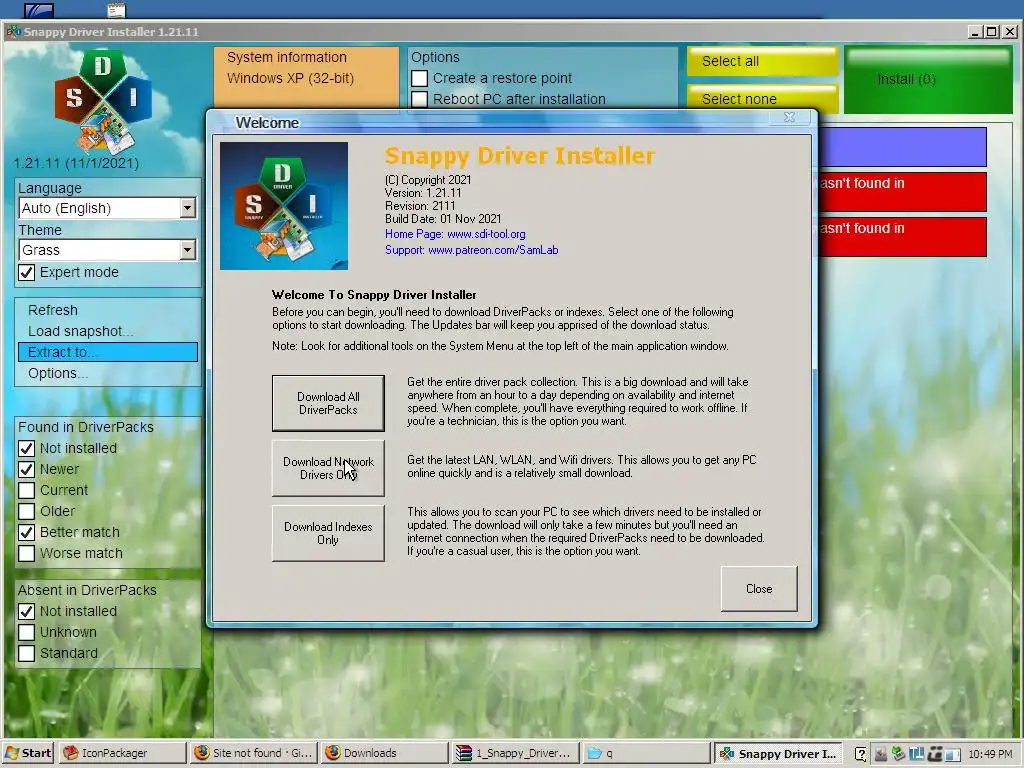Click the yellow Select all button
The height and width of the screenshot is (768, 1024).
coord(762,61)
